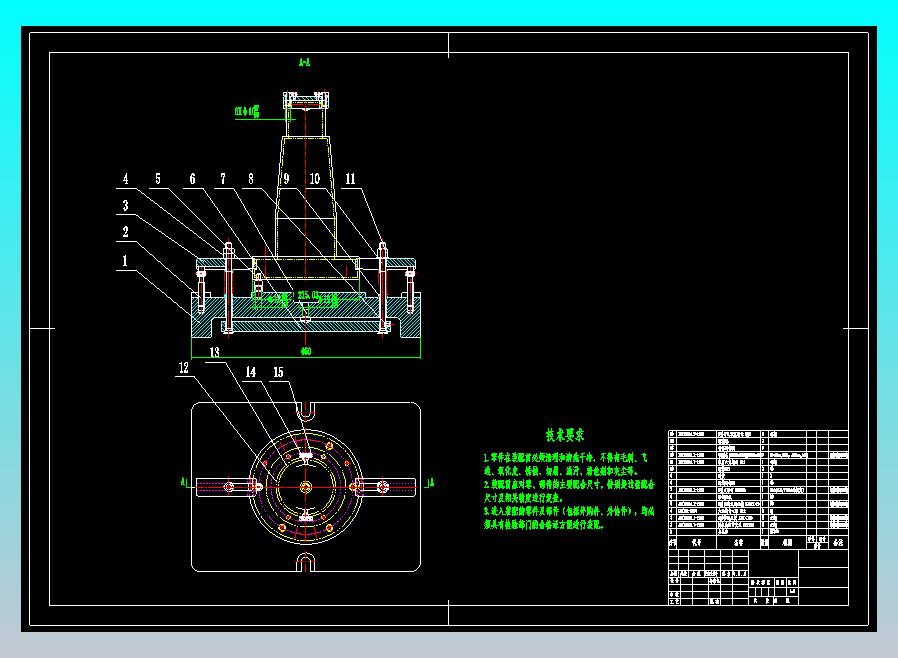Click the parts list table in title block
Viewport: 898px width, 658px height.
click(758, 489)
